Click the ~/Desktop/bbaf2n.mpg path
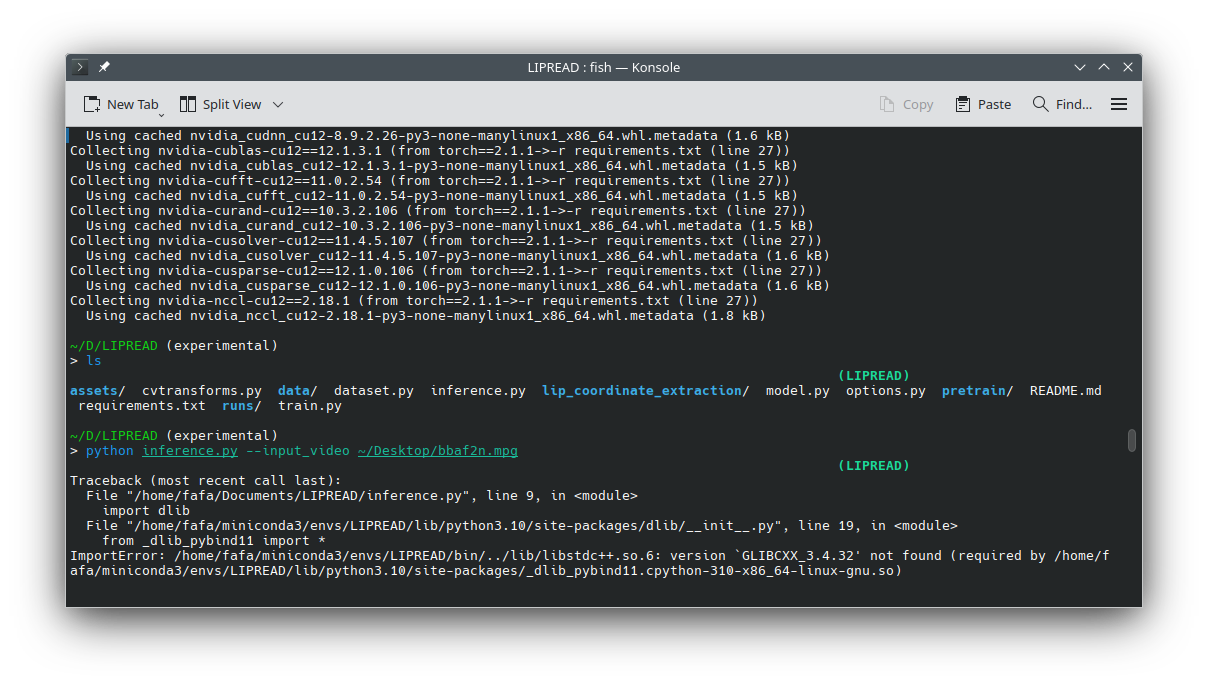The image size is (1208, 685). click(438, 451)
